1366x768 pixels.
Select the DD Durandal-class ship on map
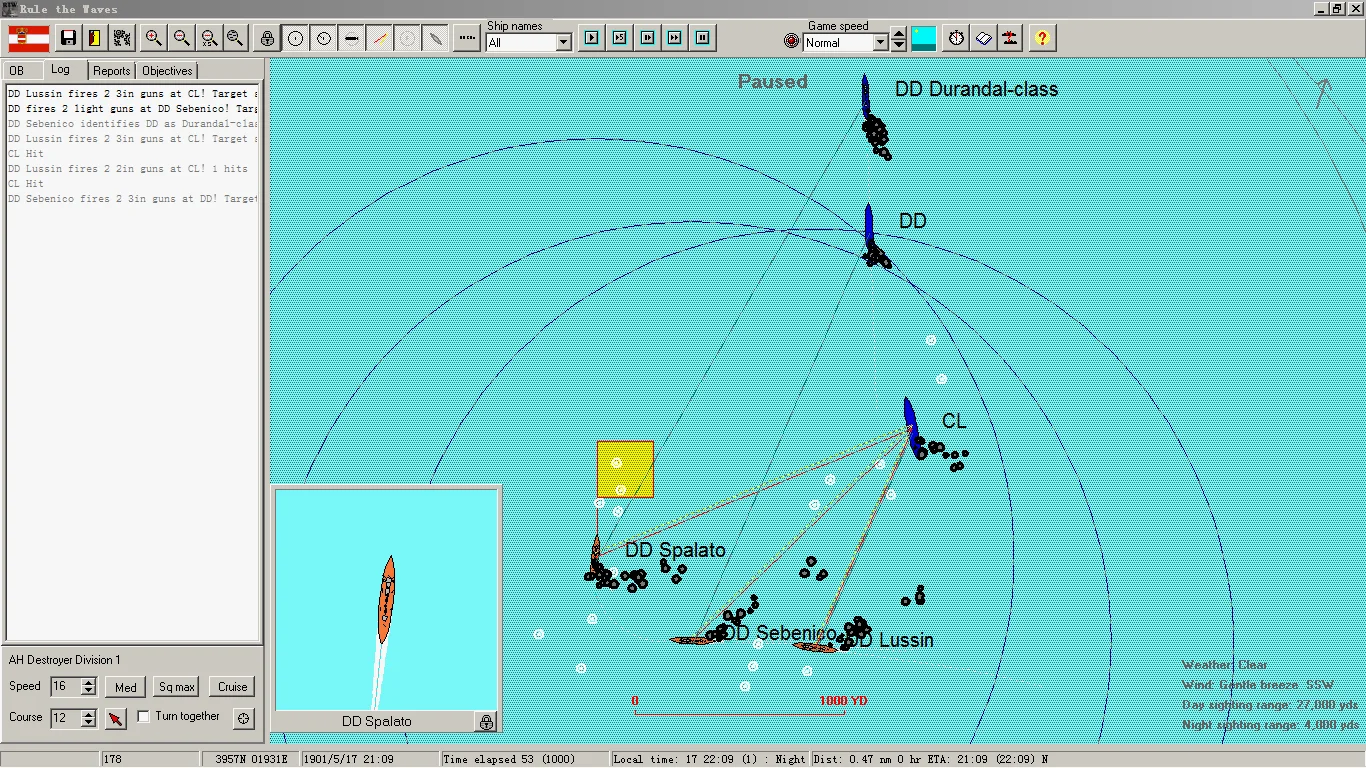[866, 96]
